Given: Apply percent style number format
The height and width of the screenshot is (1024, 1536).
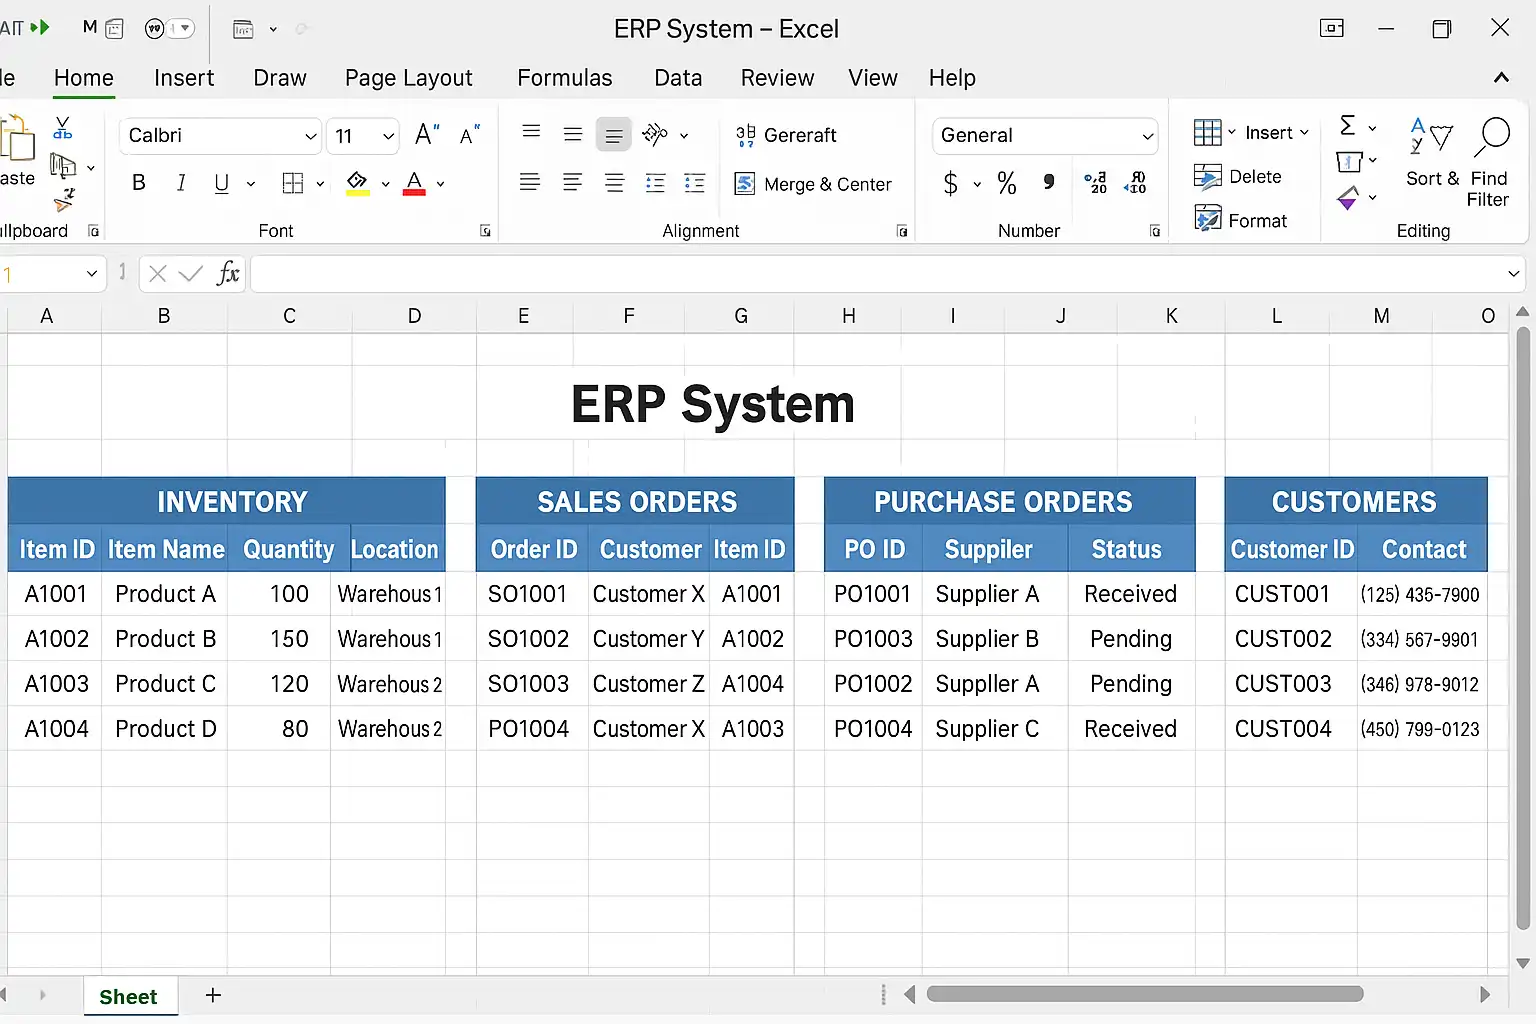Looking at the screenshot, I should click(1006, 183).
